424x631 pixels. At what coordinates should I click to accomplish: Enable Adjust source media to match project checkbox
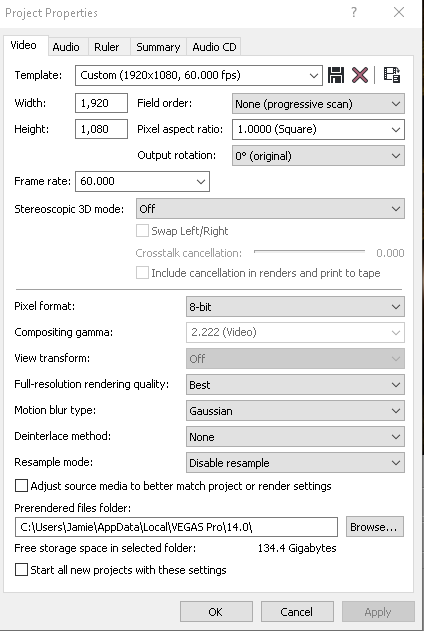[21, 486]
